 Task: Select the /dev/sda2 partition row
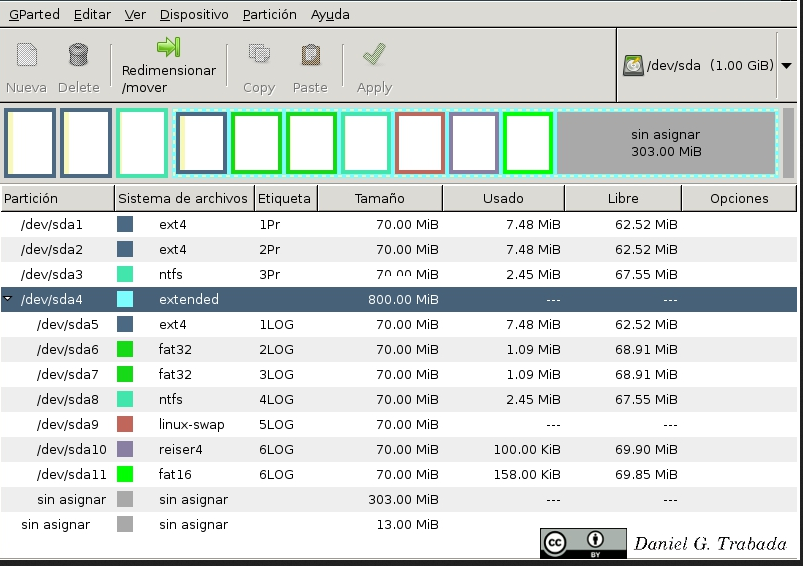(x=398, y=249)
